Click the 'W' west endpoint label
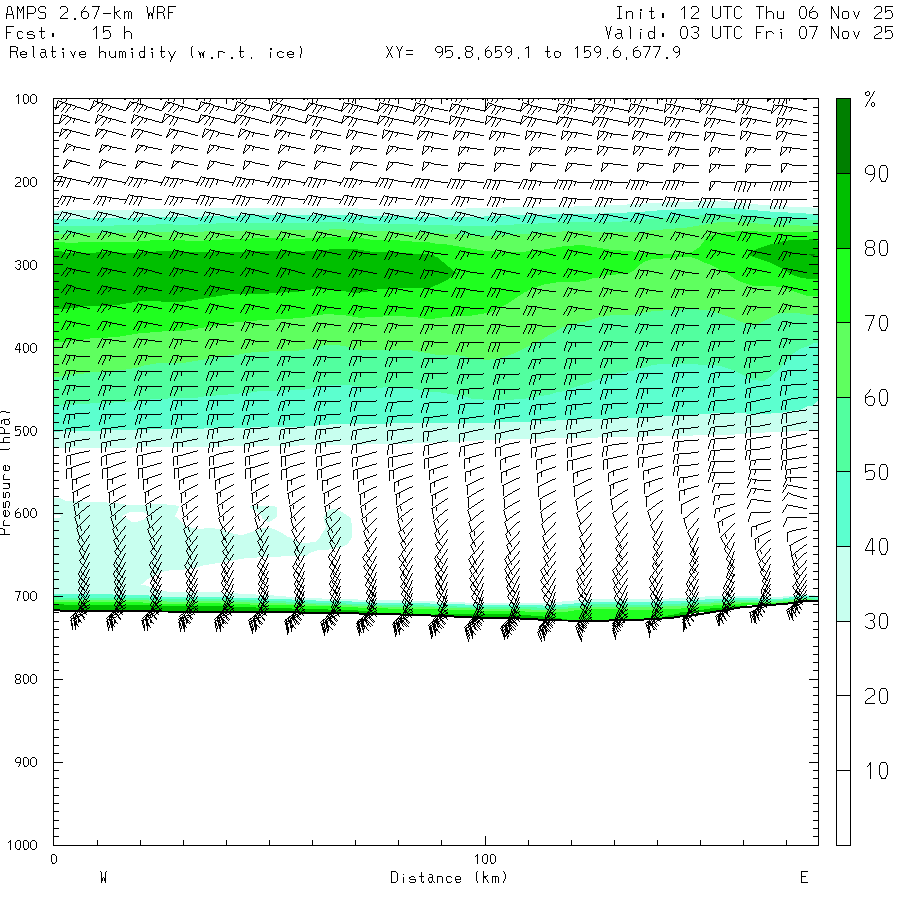 pyautogui.click(x=103, y=878)
